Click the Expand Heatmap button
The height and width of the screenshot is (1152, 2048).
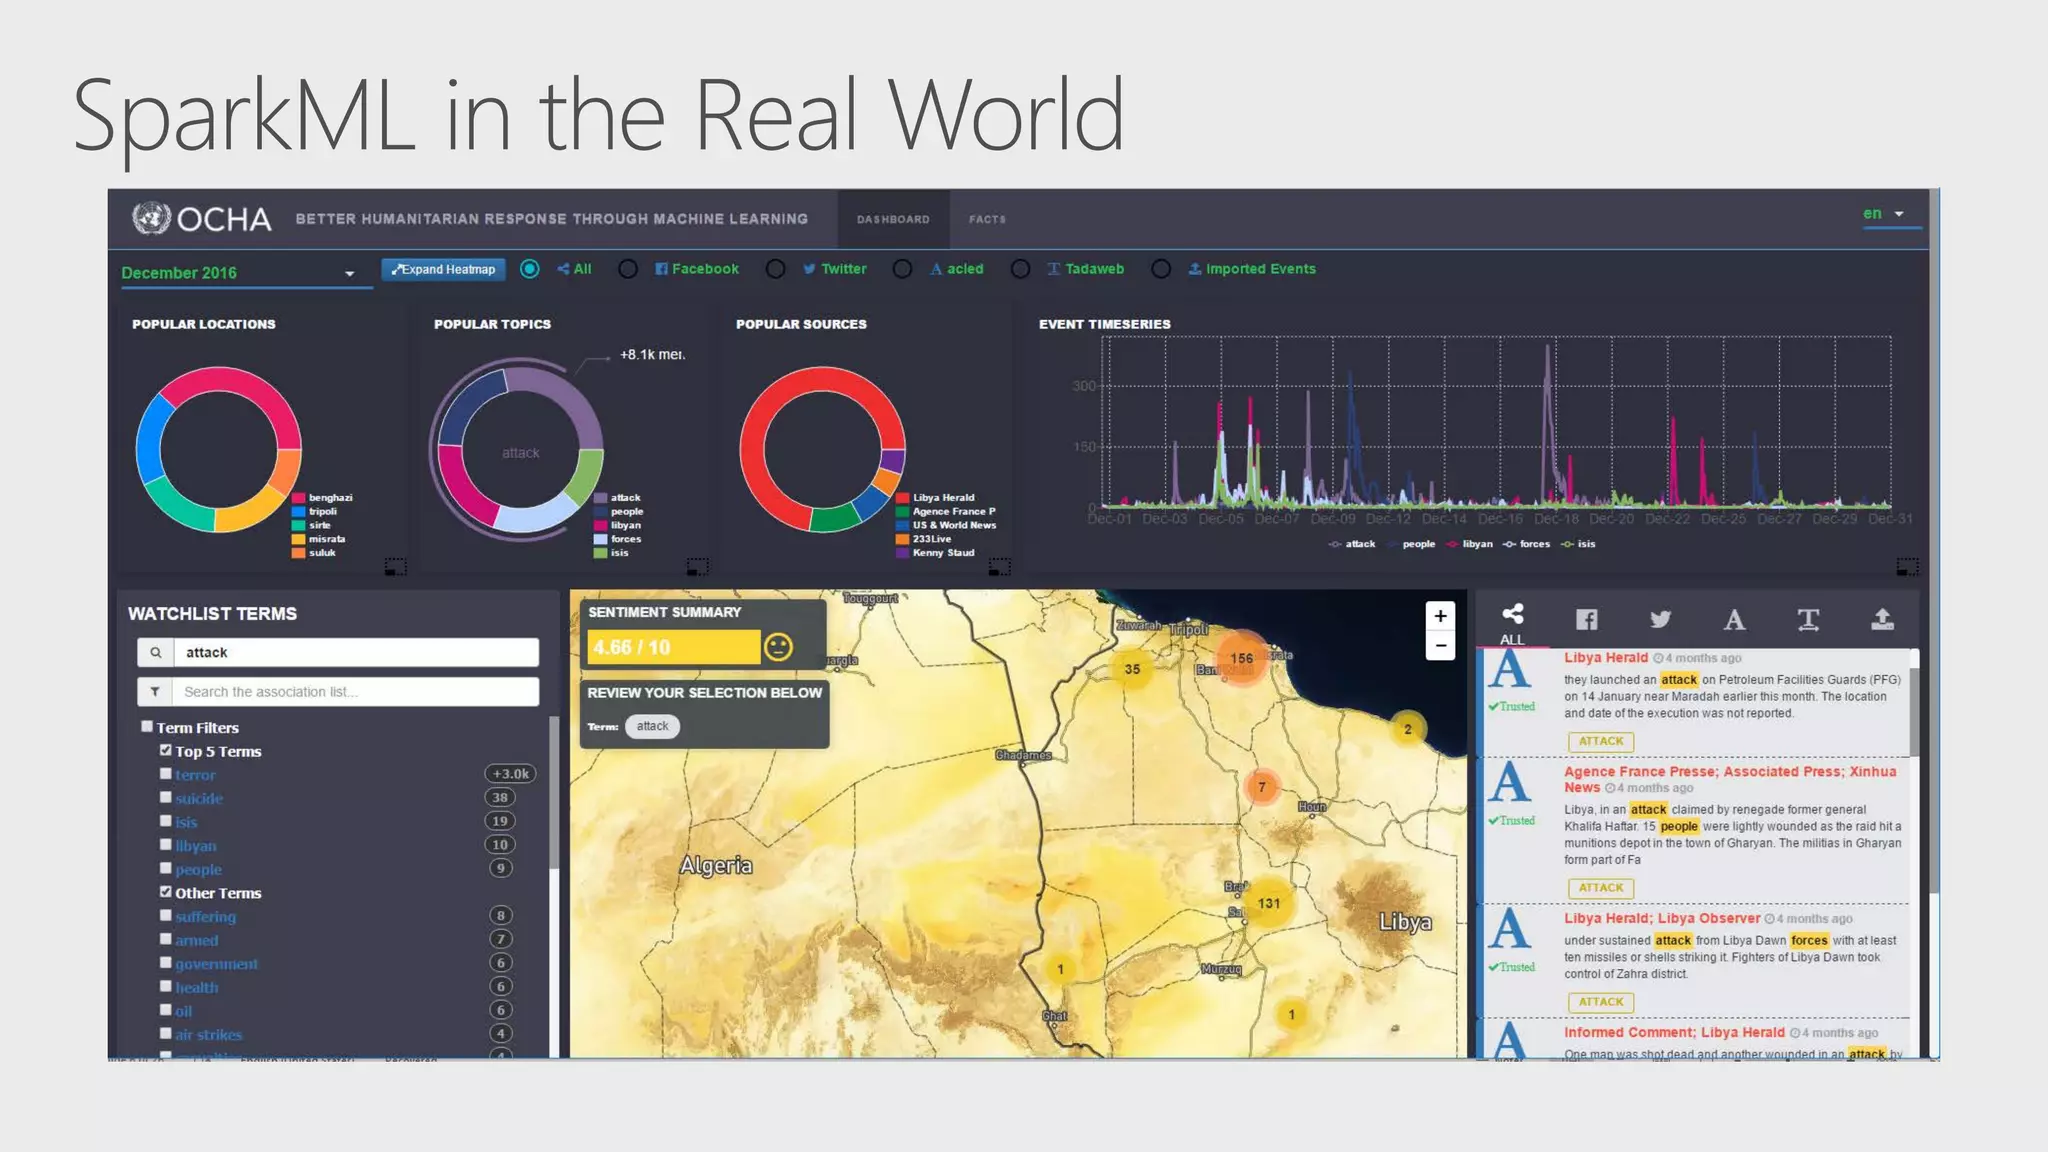coord(443,269)
